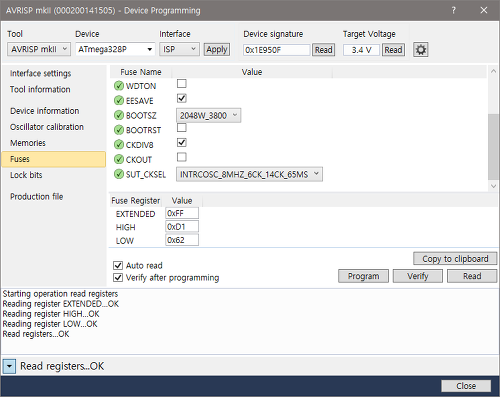Click the Device signature field 0x1E950F
Viewport: 500px width, 397px height.
[277, 50]
